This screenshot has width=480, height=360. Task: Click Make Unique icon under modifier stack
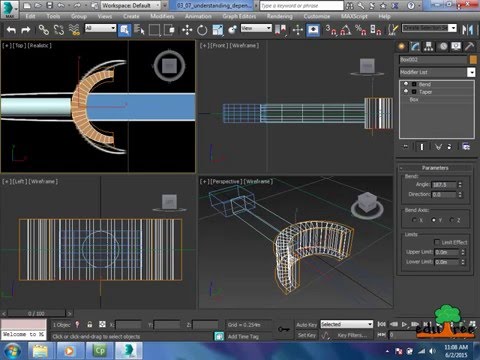point(438,147)
